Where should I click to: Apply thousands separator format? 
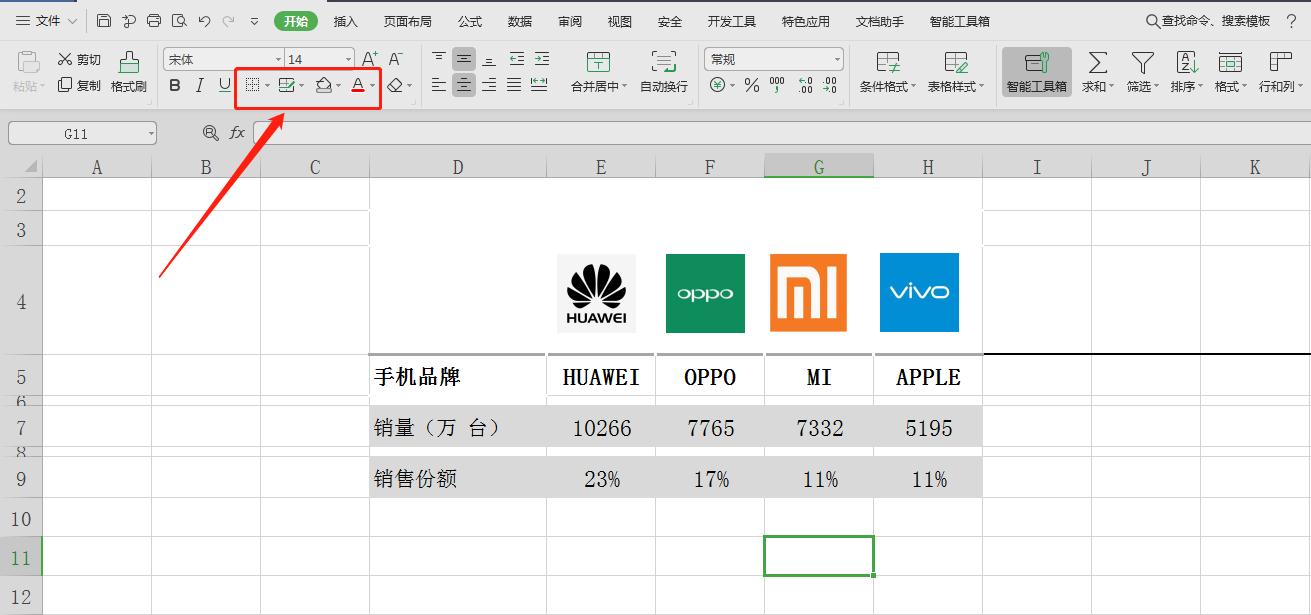tap(777, 86)
